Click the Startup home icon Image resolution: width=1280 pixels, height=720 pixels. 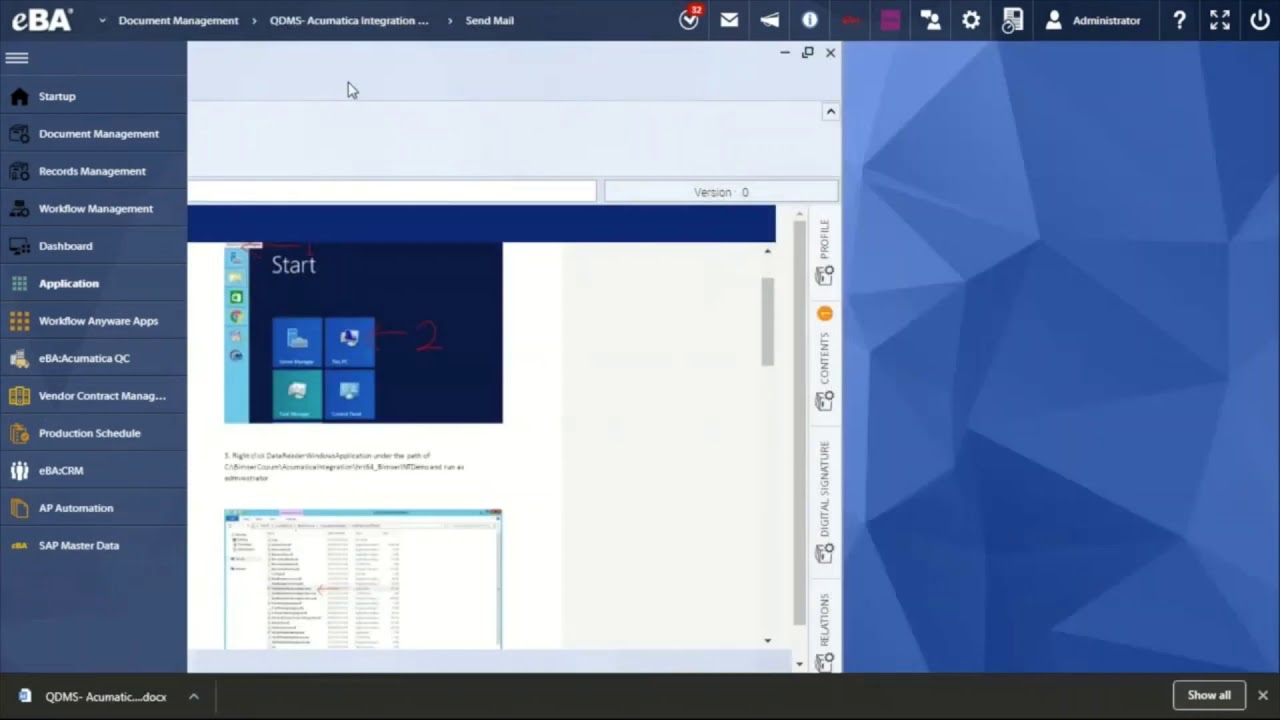tap(19, 96)
